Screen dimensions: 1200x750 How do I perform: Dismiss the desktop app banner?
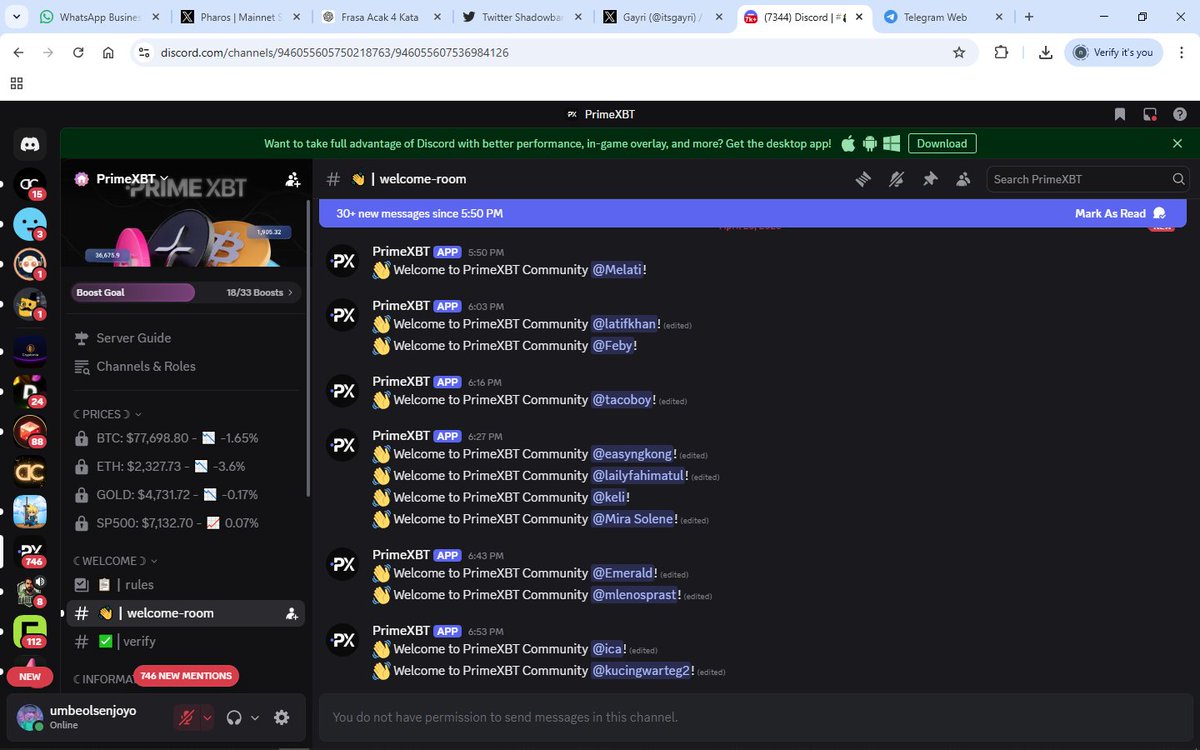1177,143
